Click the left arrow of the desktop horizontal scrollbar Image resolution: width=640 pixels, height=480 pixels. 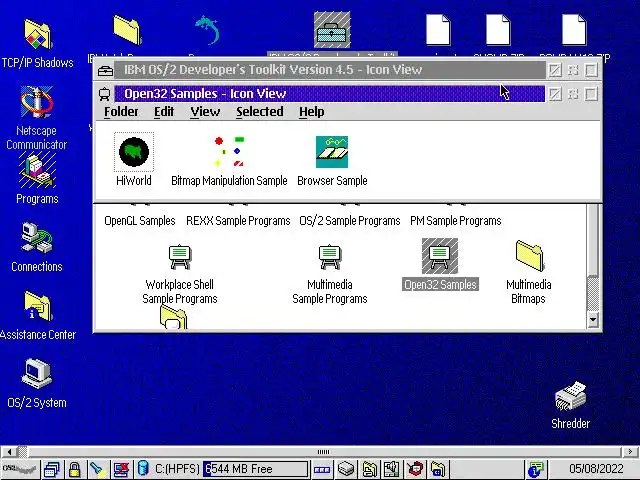tap(9, 451)
